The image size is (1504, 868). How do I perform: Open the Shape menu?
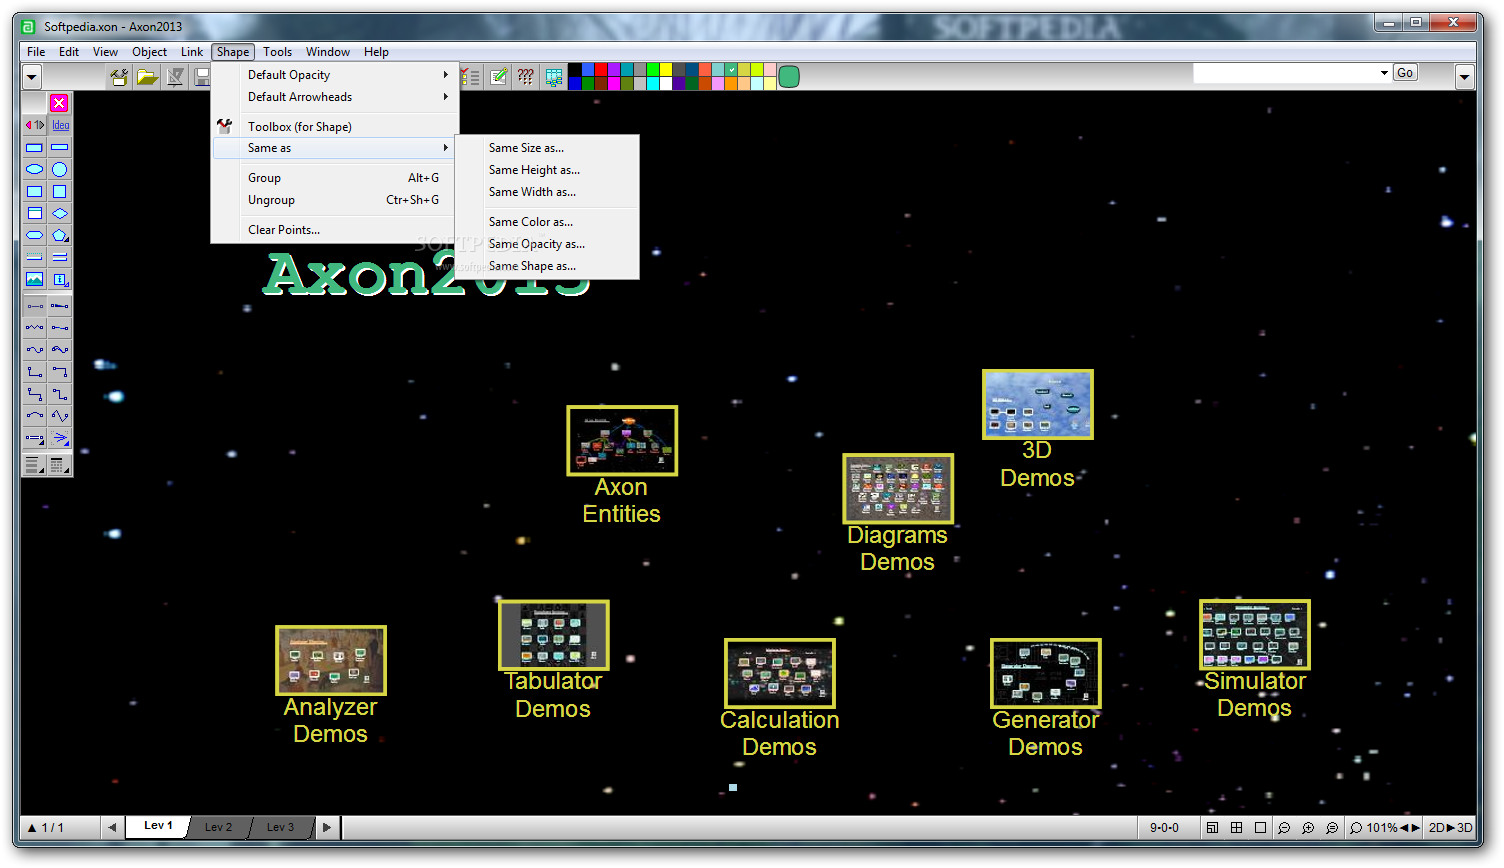pos(233,52)
